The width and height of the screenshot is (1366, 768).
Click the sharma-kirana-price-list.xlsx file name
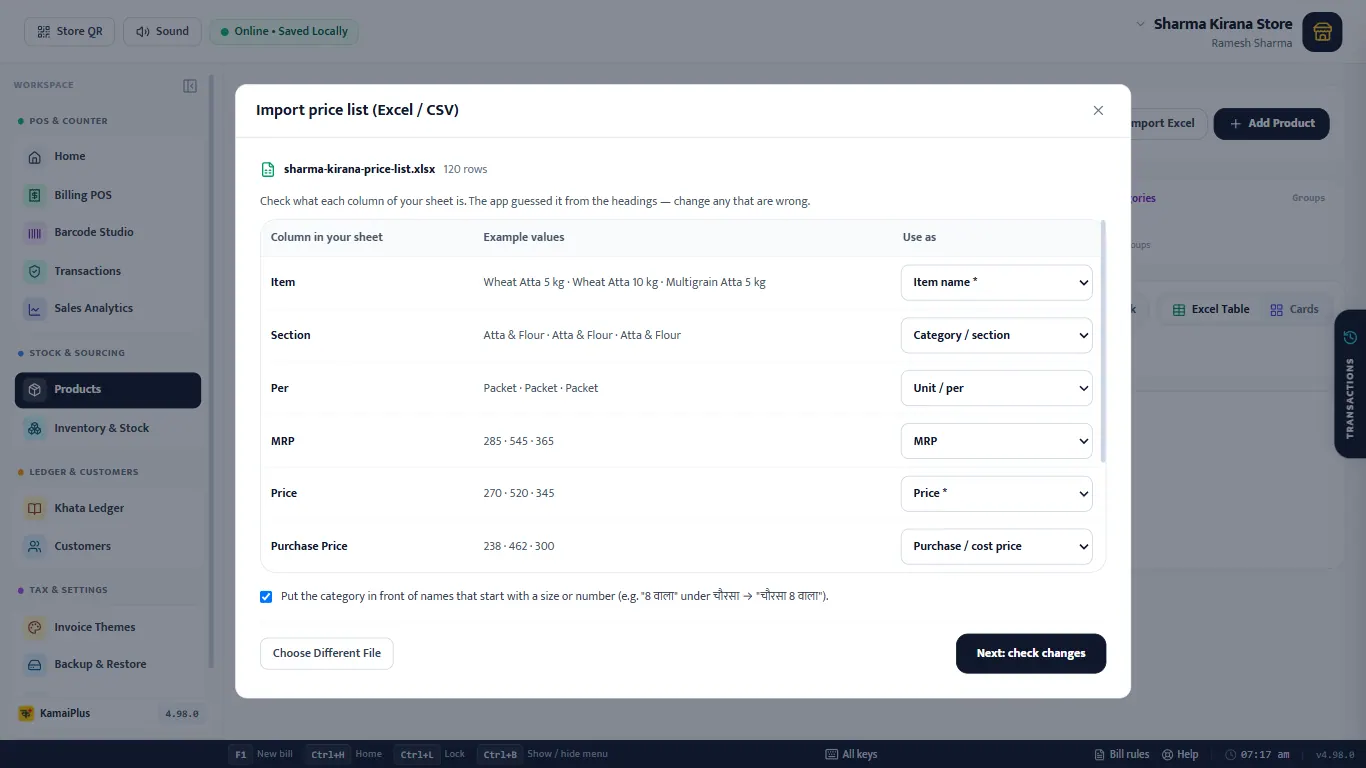pos(359,169)
